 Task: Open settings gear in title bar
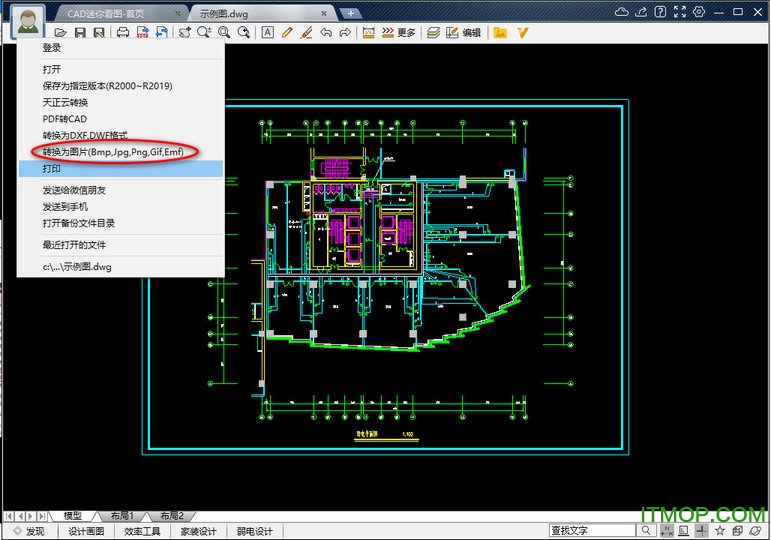pyautogui.click(x=699, y=12)
